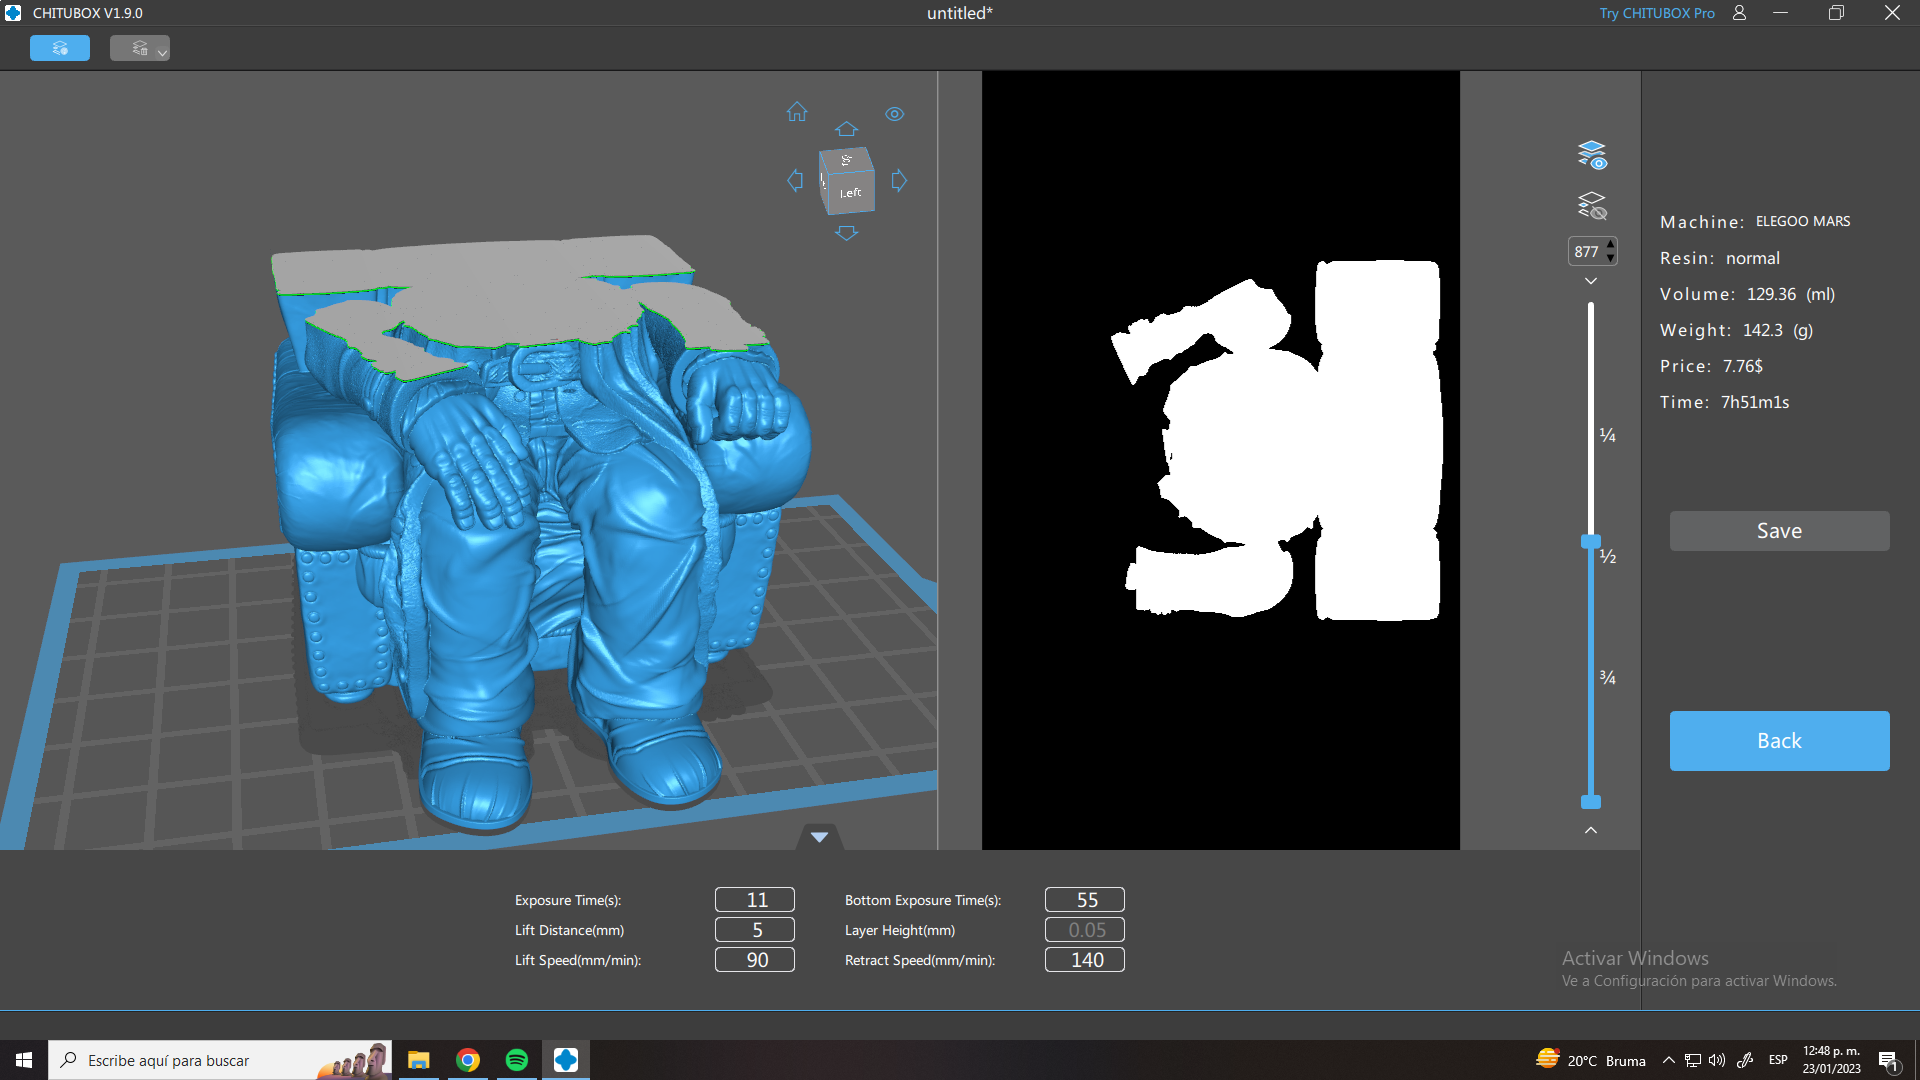Click the Left face of view cube

coord(851,192)
